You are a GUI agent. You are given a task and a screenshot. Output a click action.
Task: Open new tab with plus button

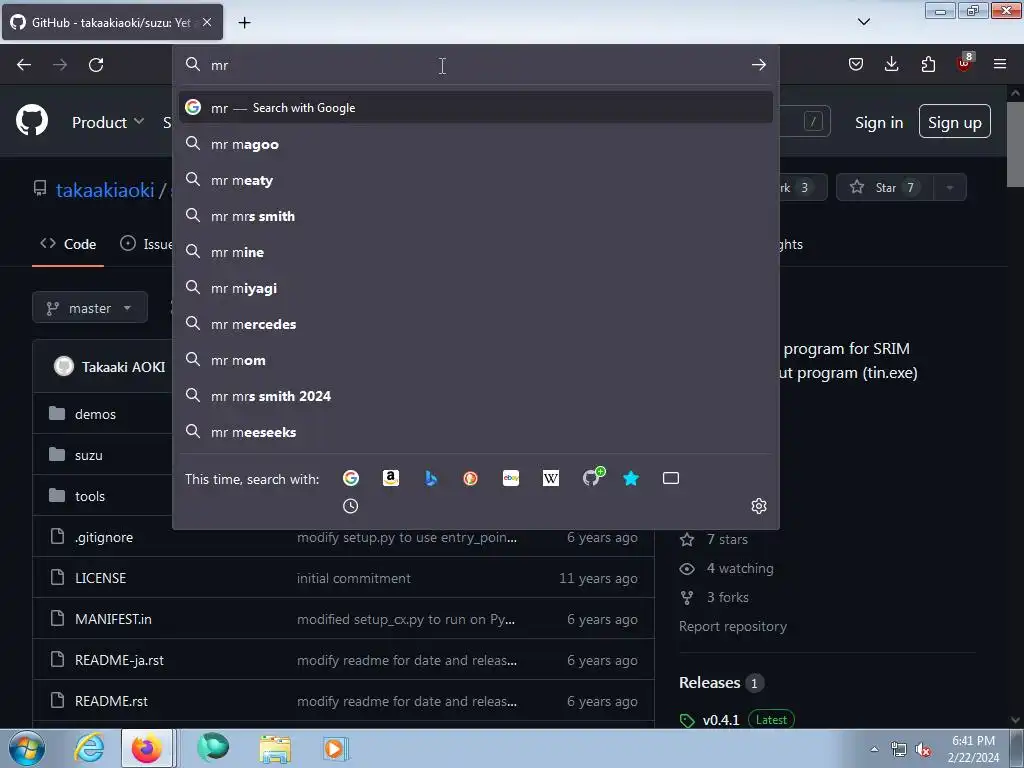click(x=244, y=23)
